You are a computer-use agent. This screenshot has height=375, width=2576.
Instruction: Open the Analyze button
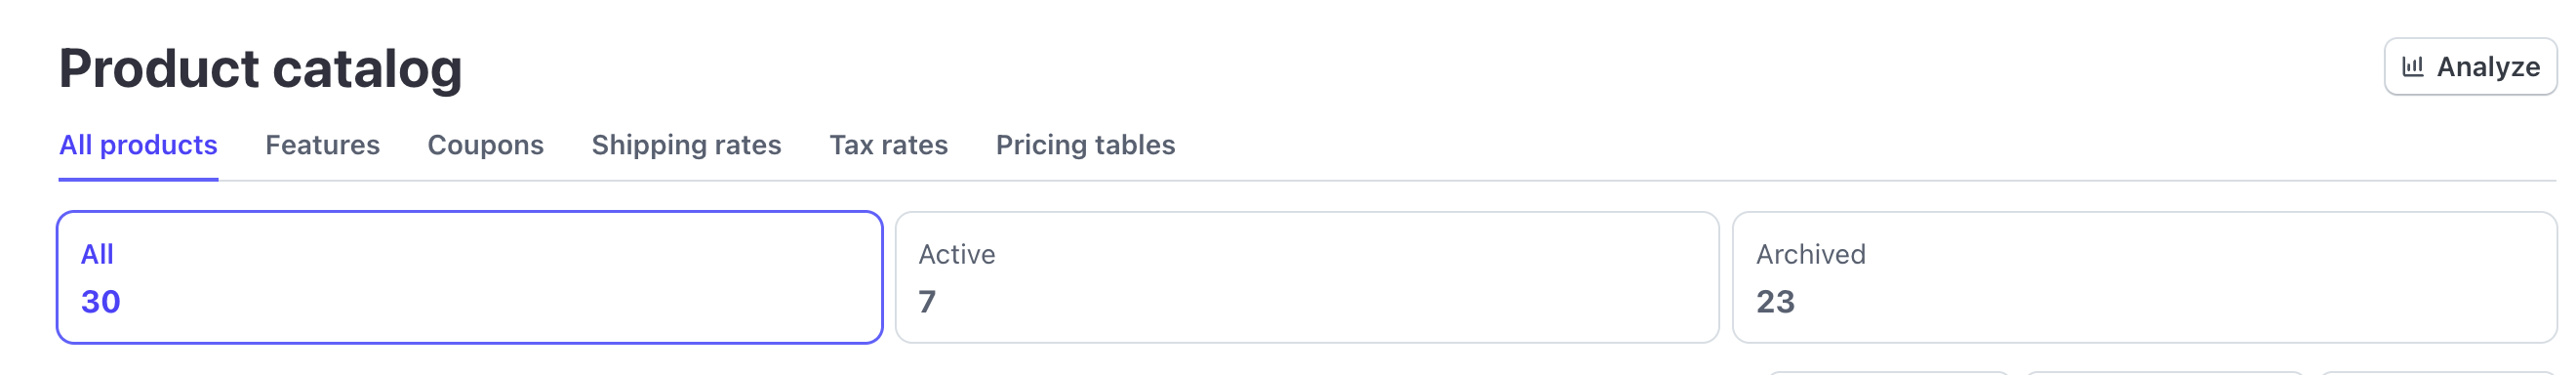(x=2470, y=67)
